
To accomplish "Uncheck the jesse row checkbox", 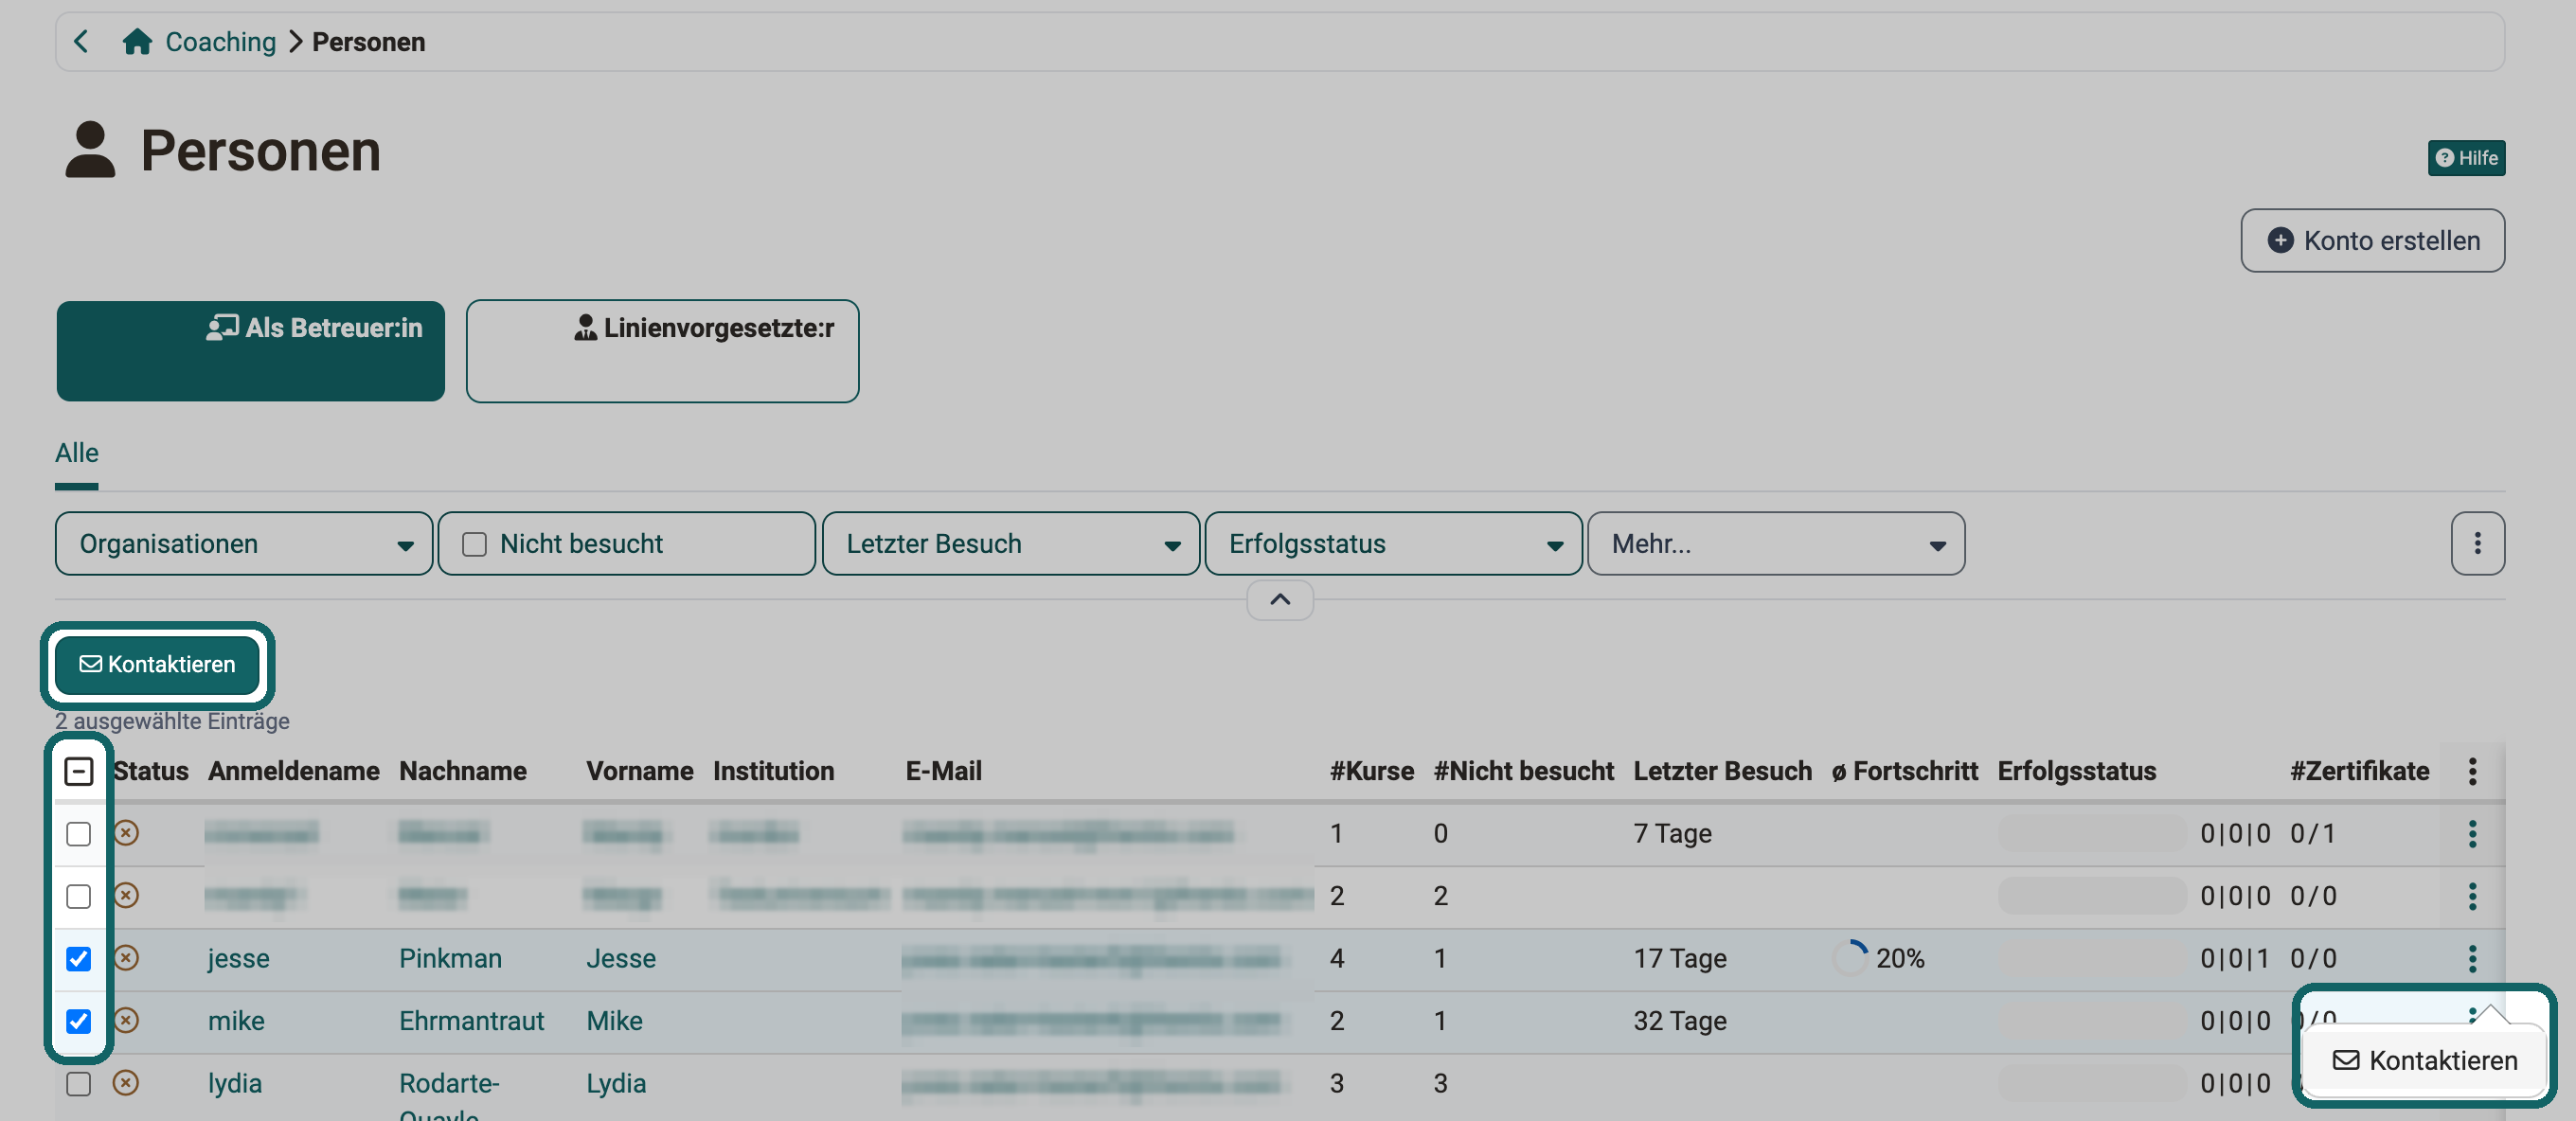I will coord(78,958).
